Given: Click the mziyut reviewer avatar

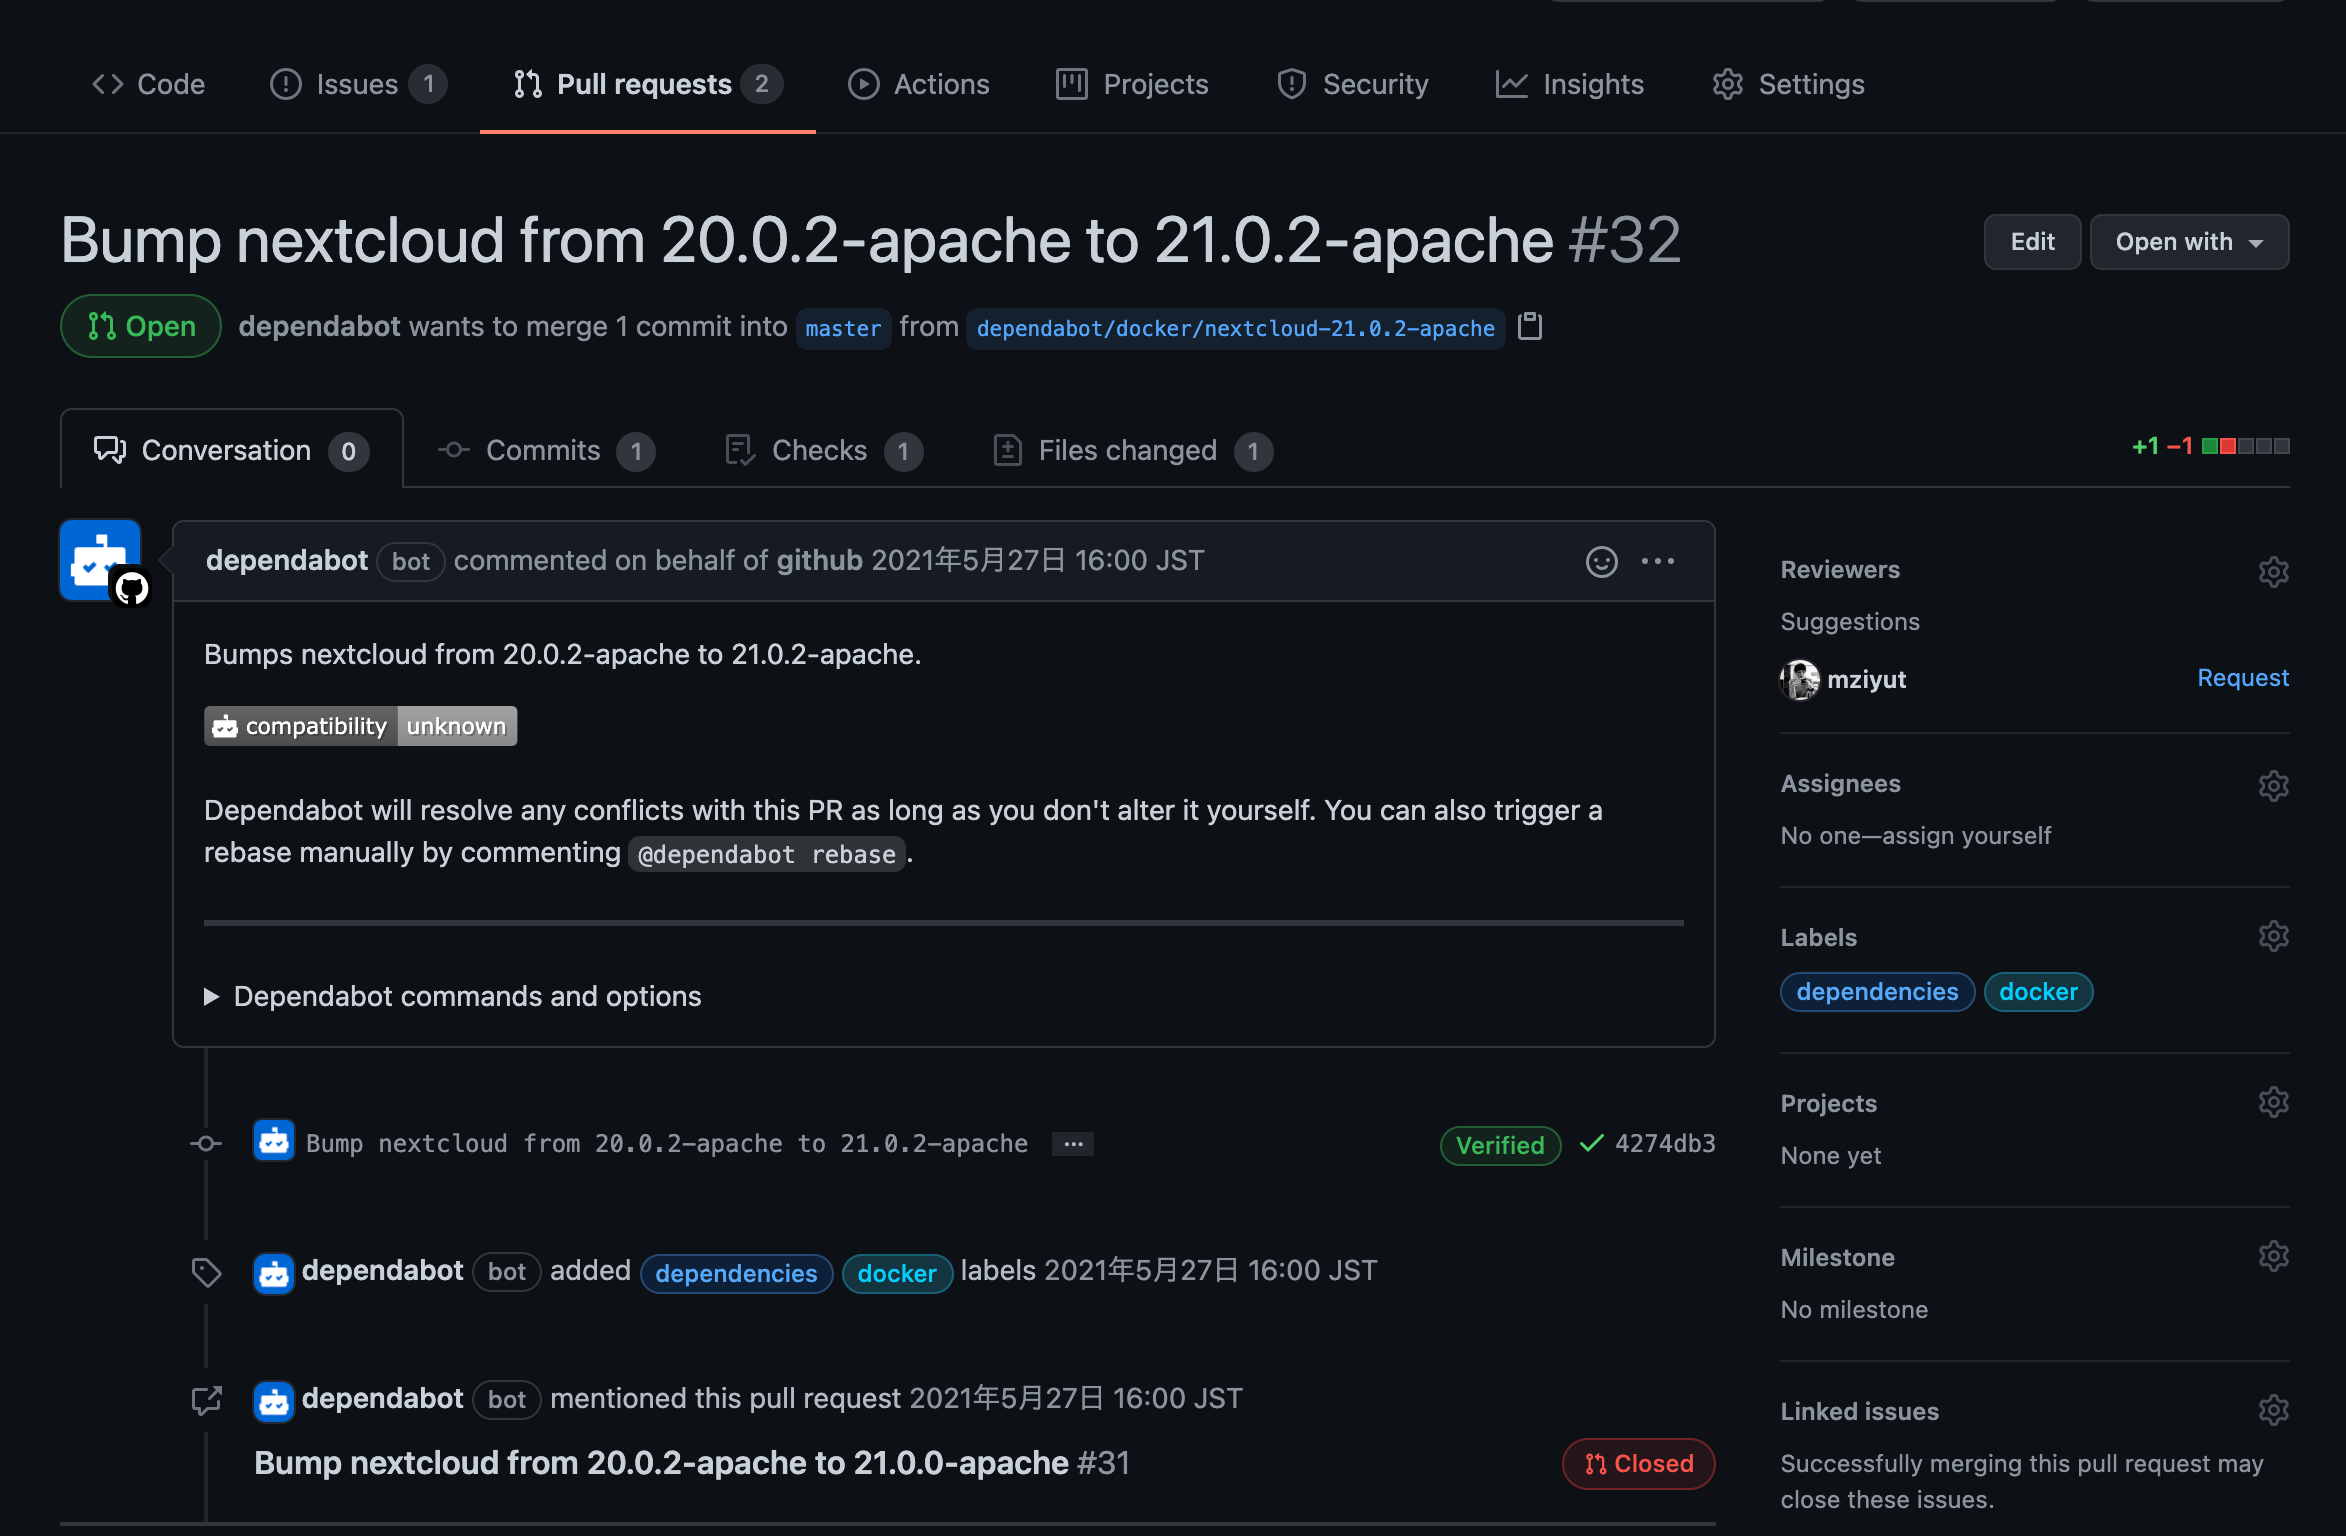Looking at the screenshot, I should click(1800, 680).
